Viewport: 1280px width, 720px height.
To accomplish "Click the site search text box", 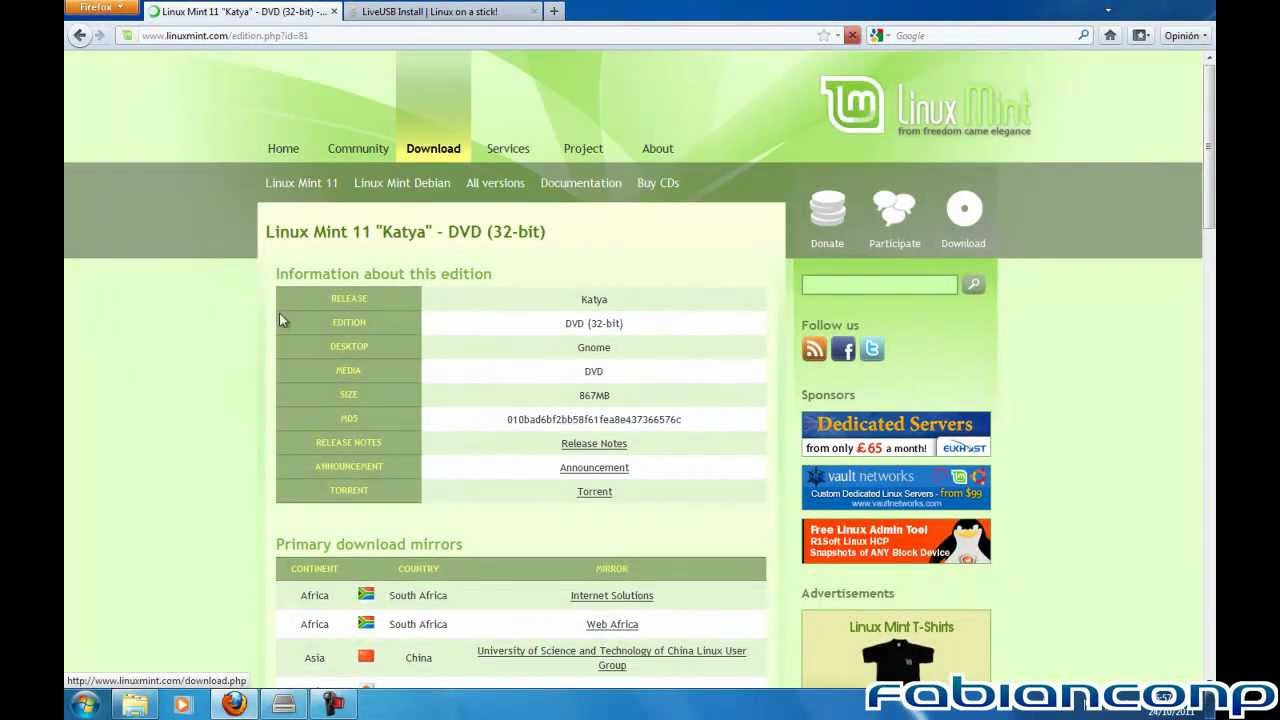I will (x=879, y=285).
